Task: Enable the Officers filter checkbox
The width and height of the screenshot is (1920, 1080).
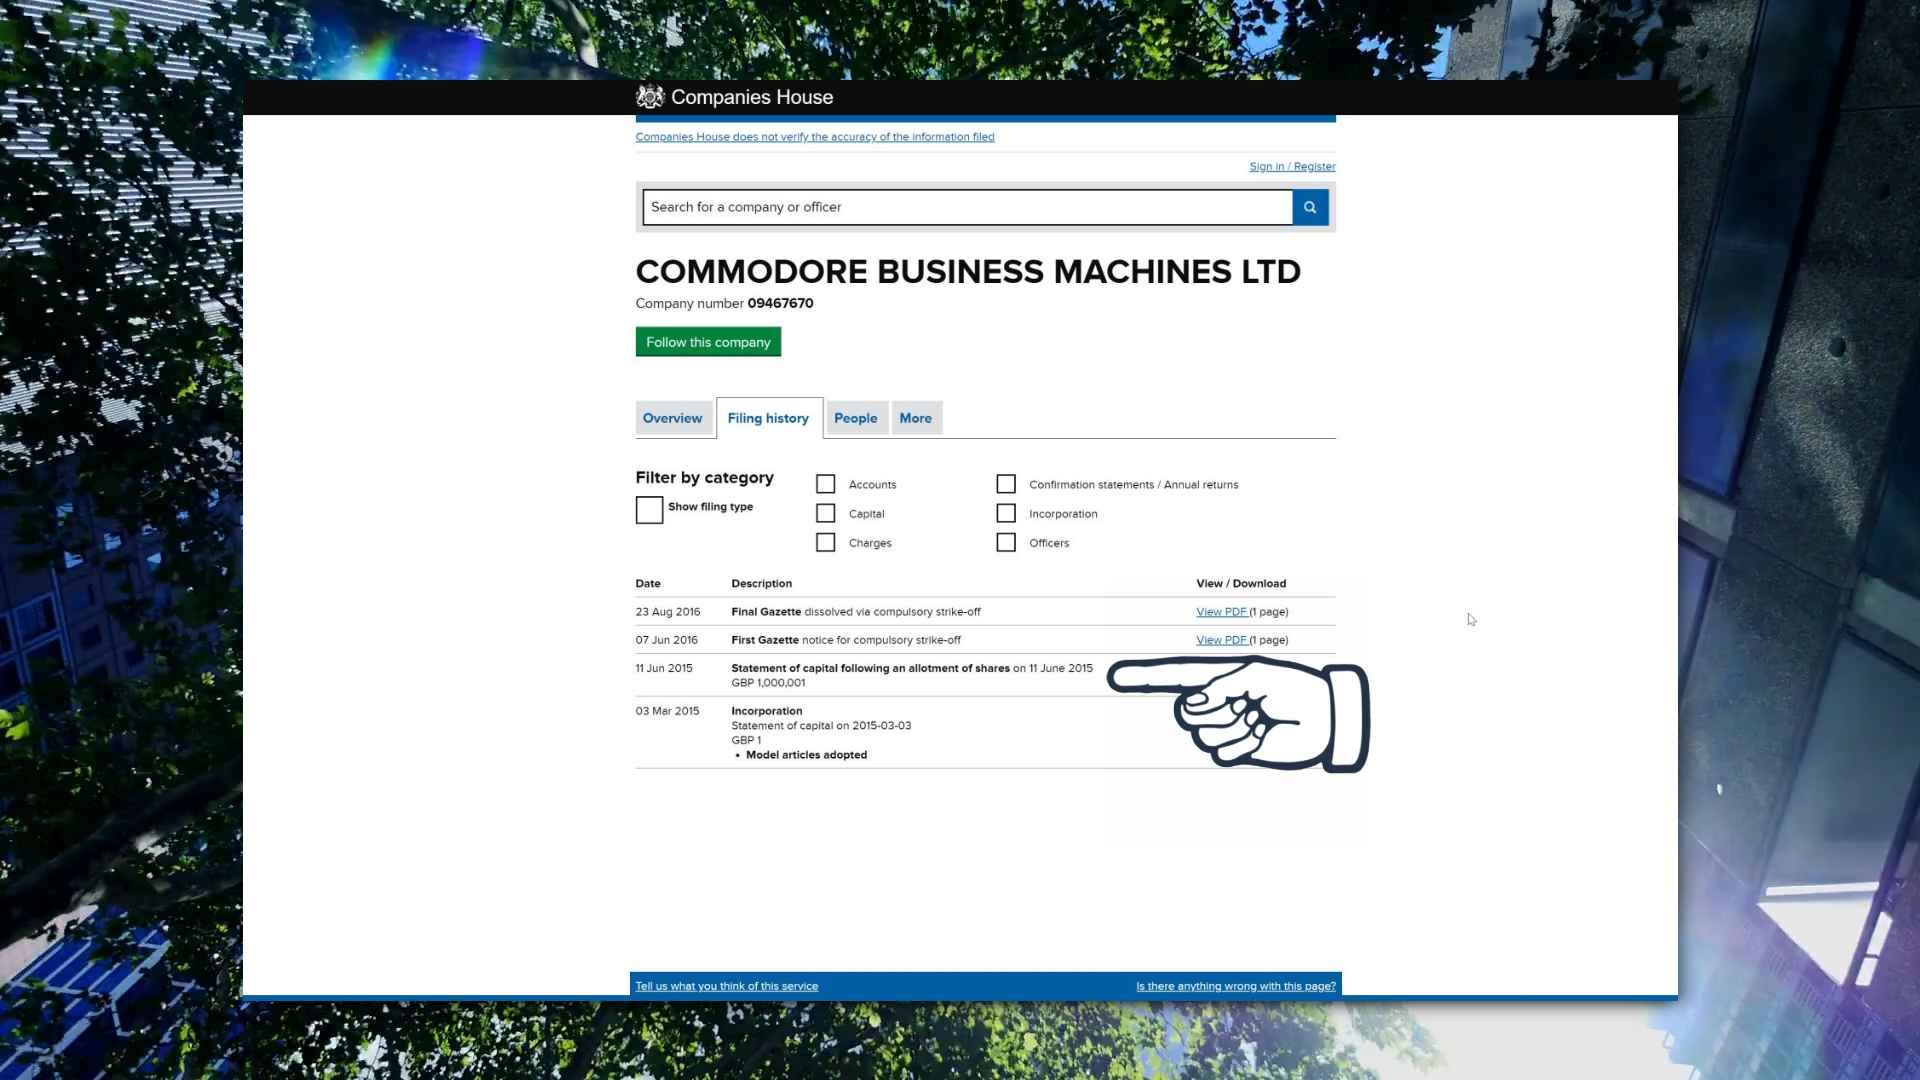Action: click(x=1006, y=542)
